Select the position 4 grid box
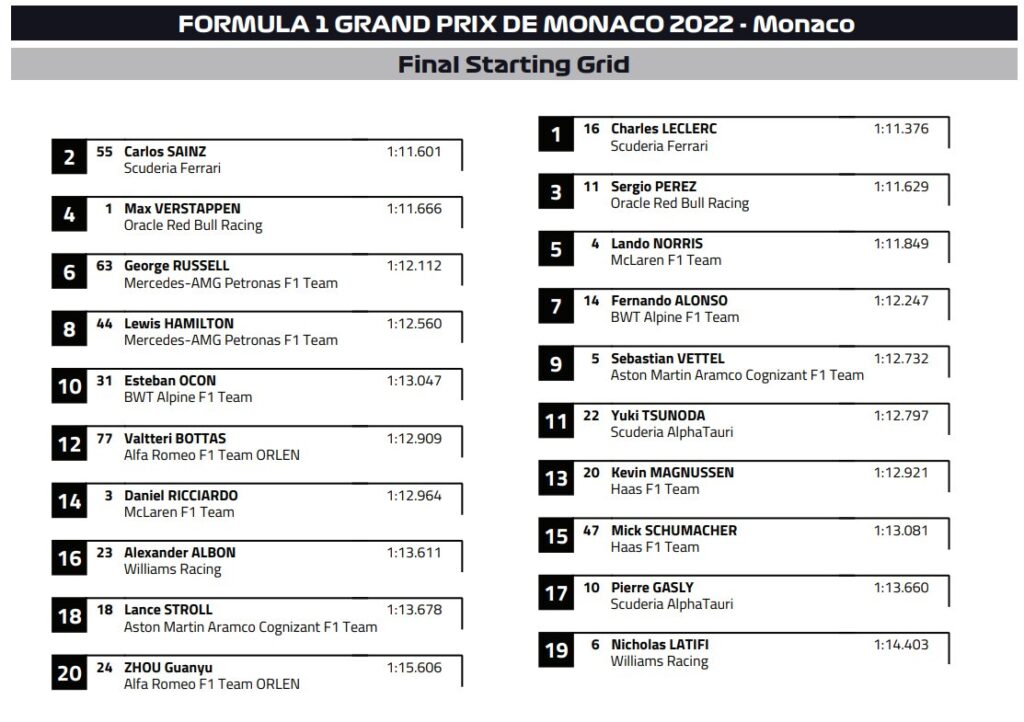 coord(69,215)
